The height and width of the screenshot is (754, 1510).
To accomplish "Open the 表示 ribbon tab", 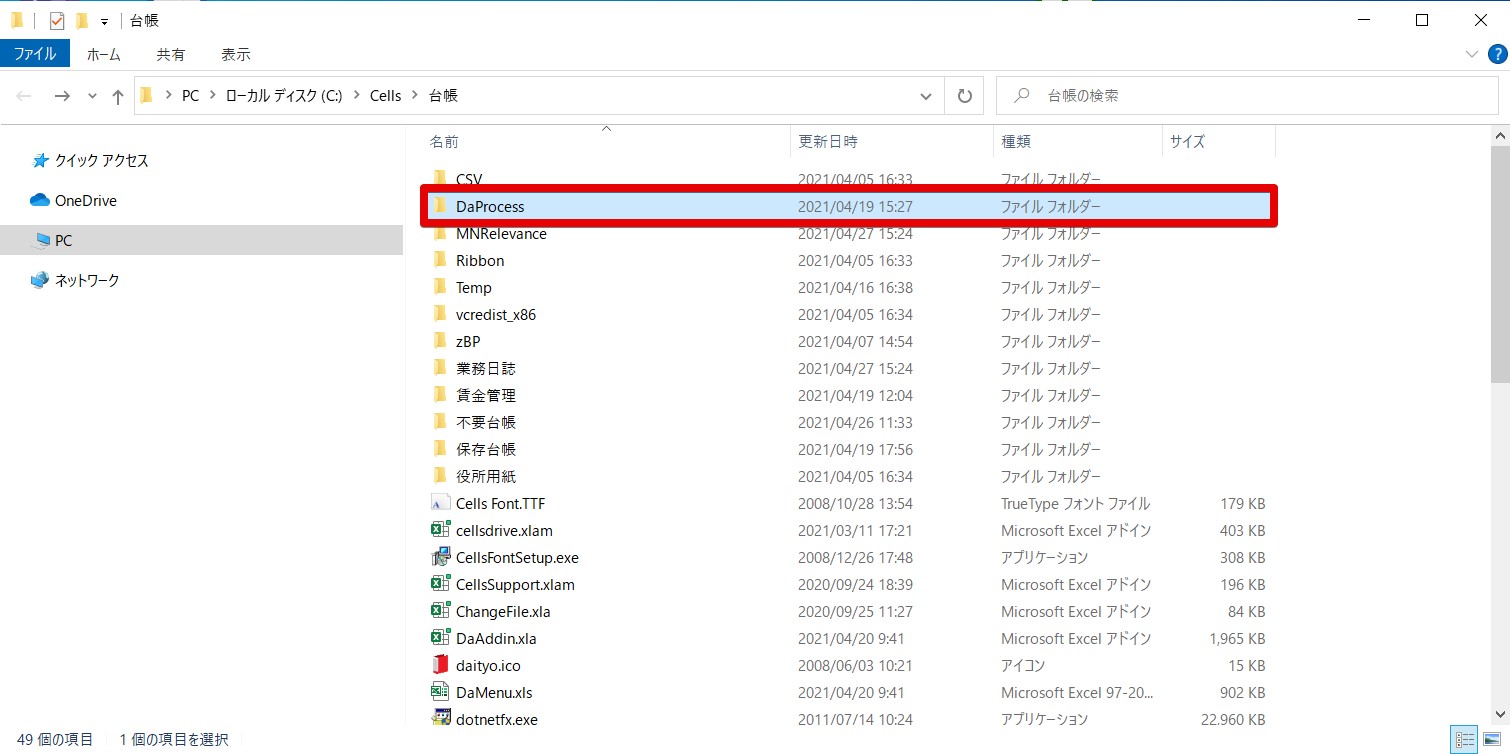I will pyautogui.click(x=236, y=54).
